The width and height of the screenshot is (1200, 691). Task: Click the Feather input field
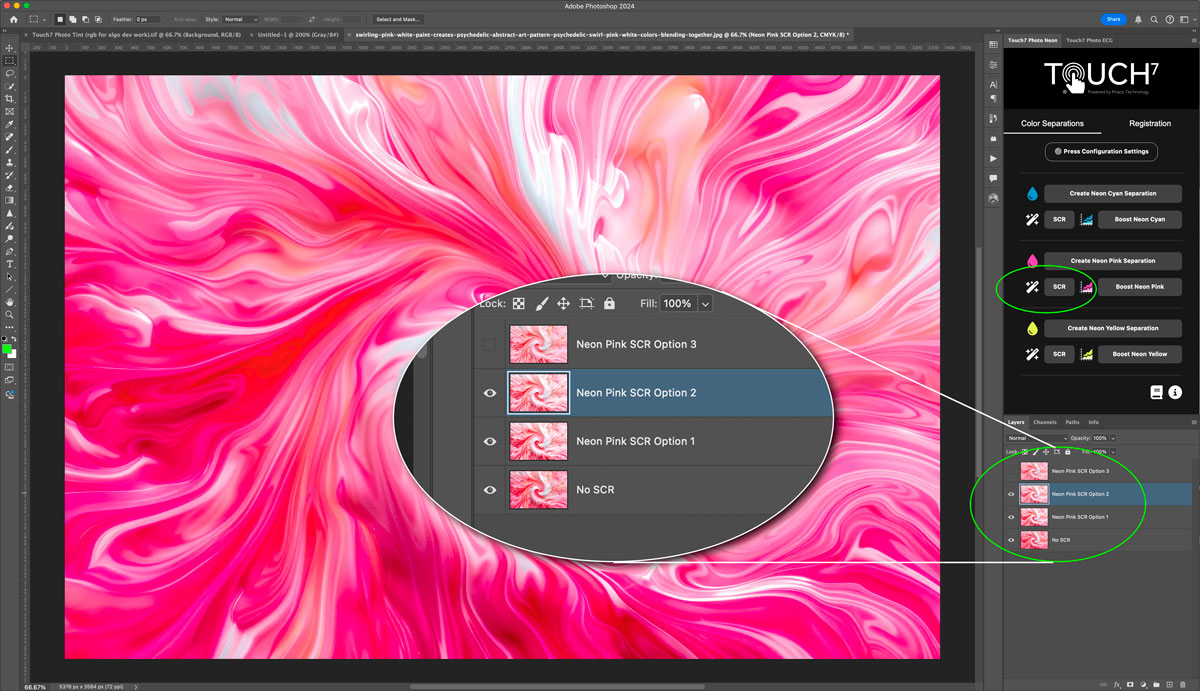tap(148, 19)
